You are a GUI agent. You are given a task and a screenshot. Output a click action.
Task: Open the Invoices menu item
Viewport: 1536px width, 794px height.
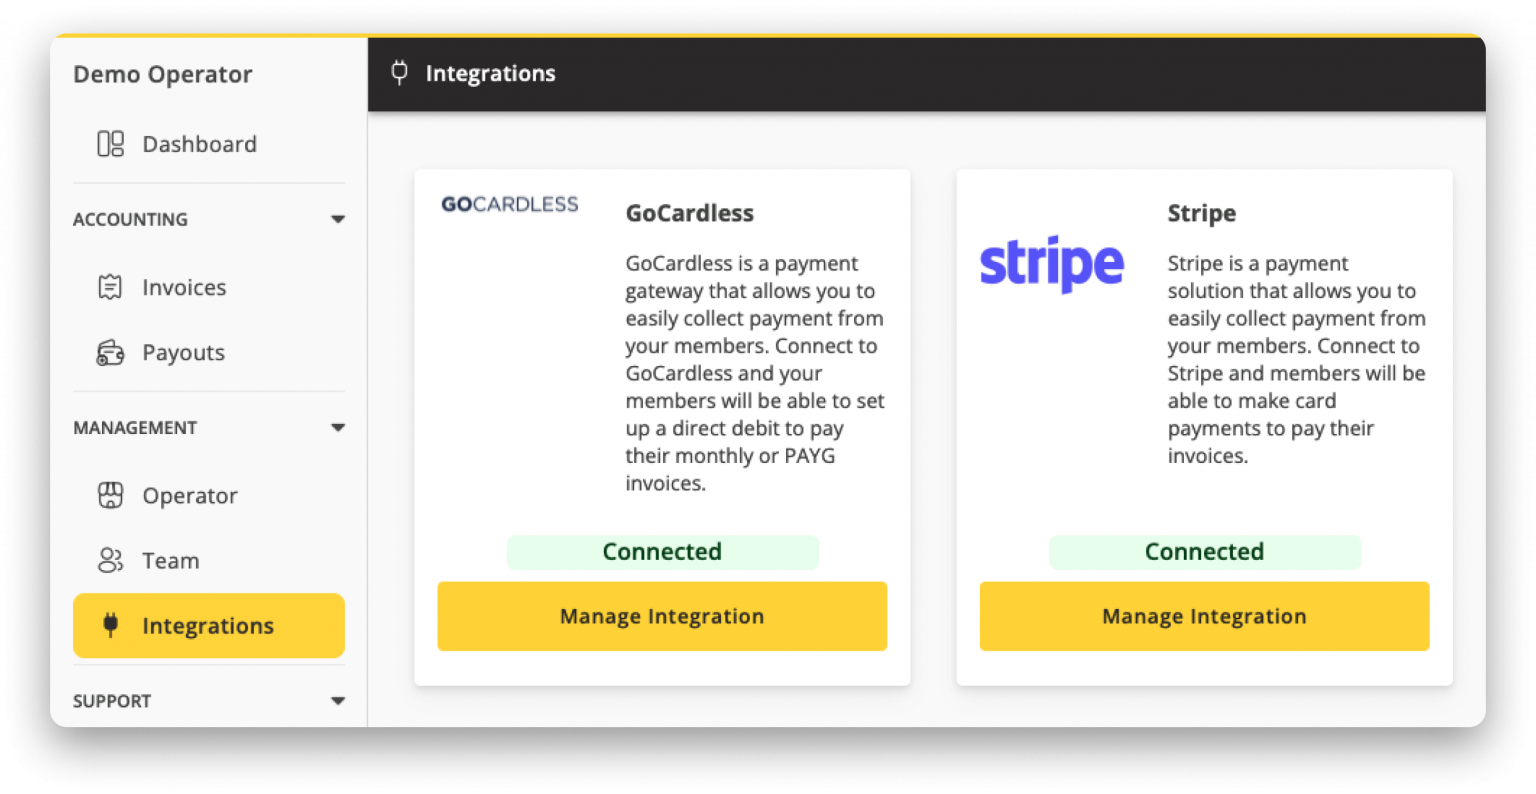point(184,287)
